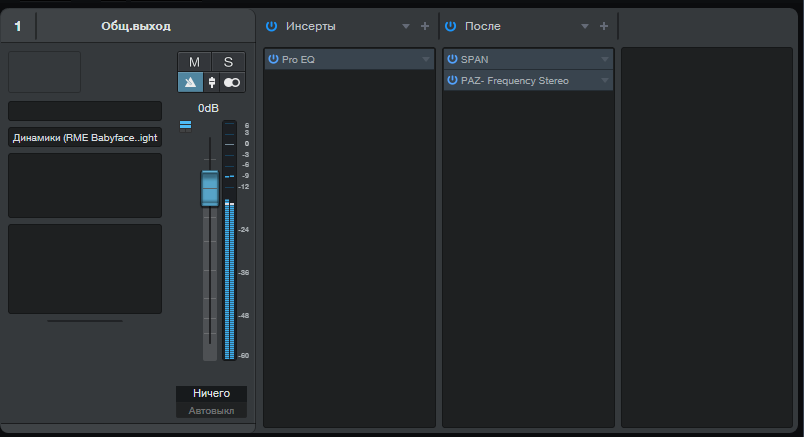Open the Инсерты section dropdown arrow
This screenshot has width=804, height=437.
(406, 26)
